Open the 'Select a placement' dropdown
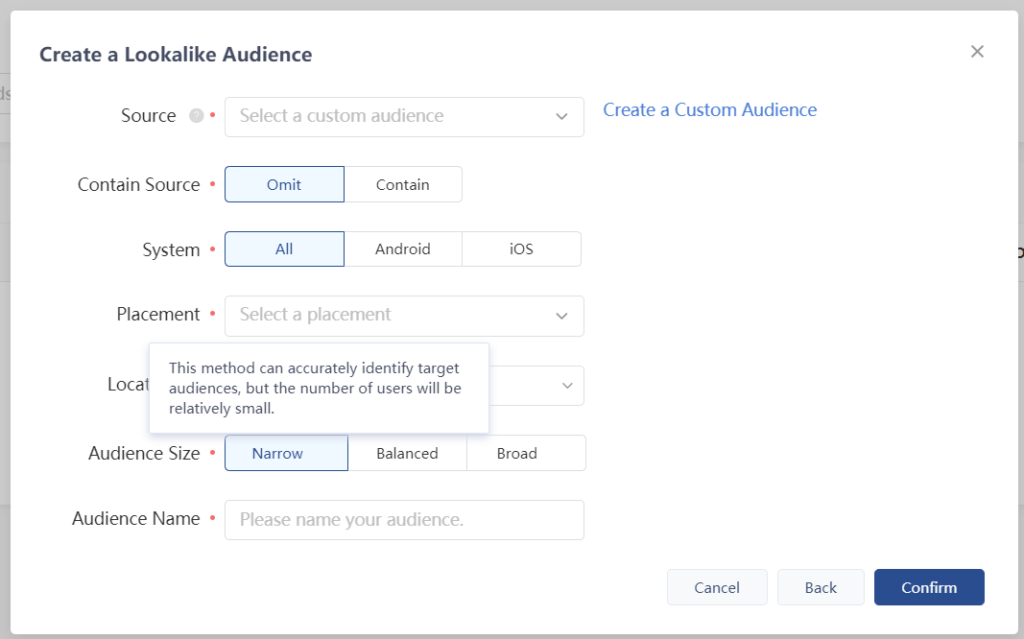Image resolution: width=1024 pixels, height=639 pixels. [x=390, y=316]
